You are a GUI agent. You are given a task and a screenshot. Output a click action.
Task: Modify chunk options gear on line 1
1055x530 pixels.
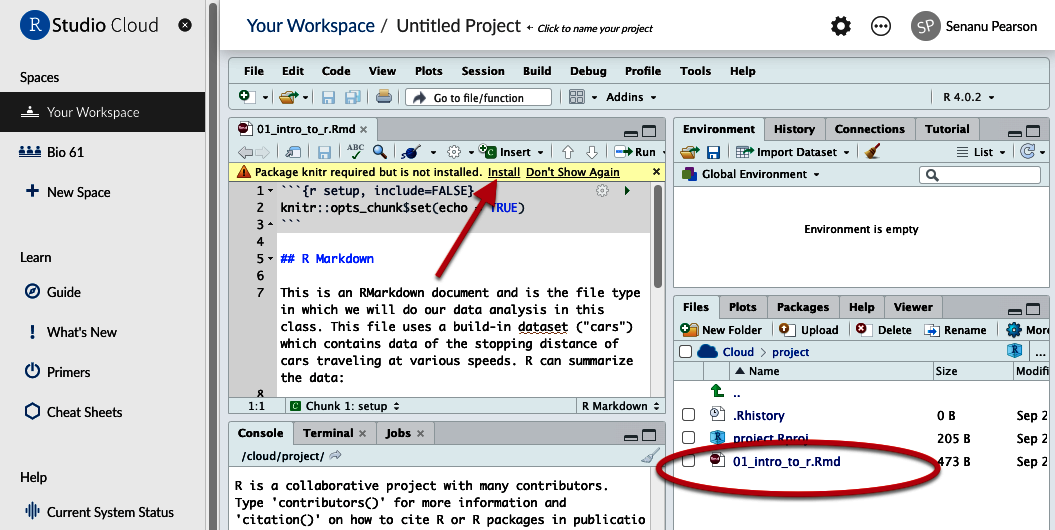click(x=602, y=191)
